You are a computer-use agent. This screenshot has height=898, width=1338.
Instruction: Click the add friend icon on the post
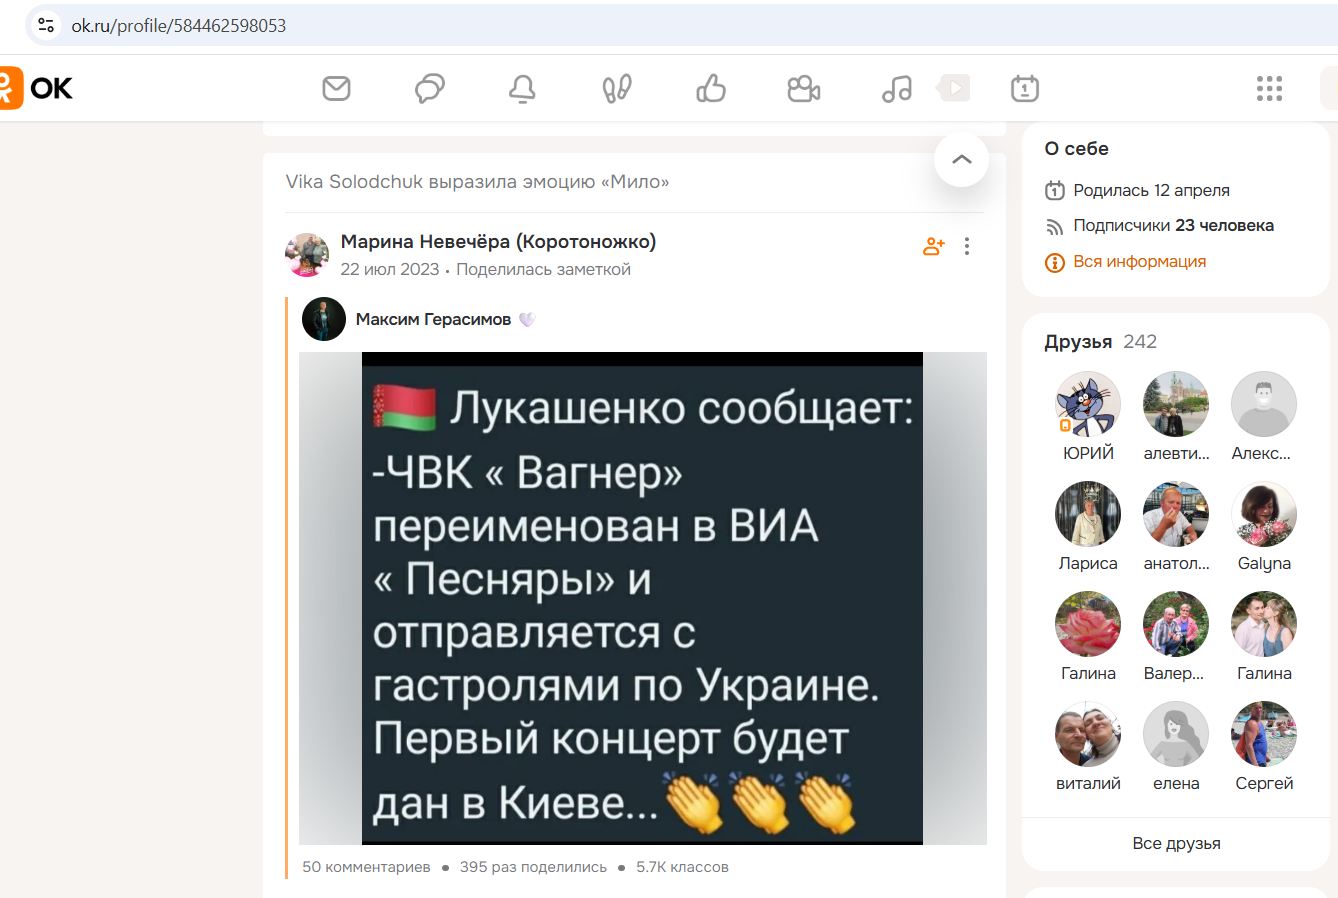click(x=934, y=246)
